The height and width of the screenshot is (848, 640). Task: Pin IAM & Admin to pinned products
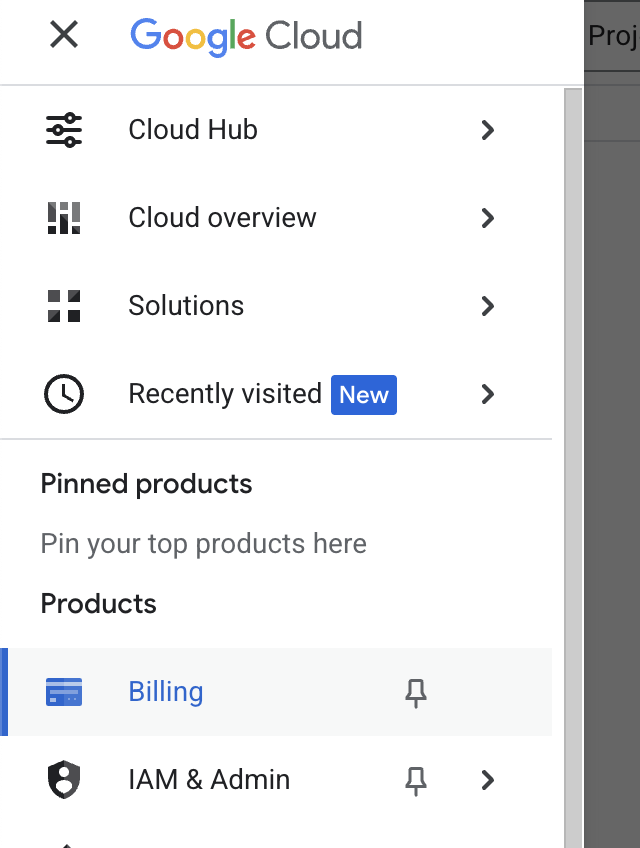[x=416, y=781]
